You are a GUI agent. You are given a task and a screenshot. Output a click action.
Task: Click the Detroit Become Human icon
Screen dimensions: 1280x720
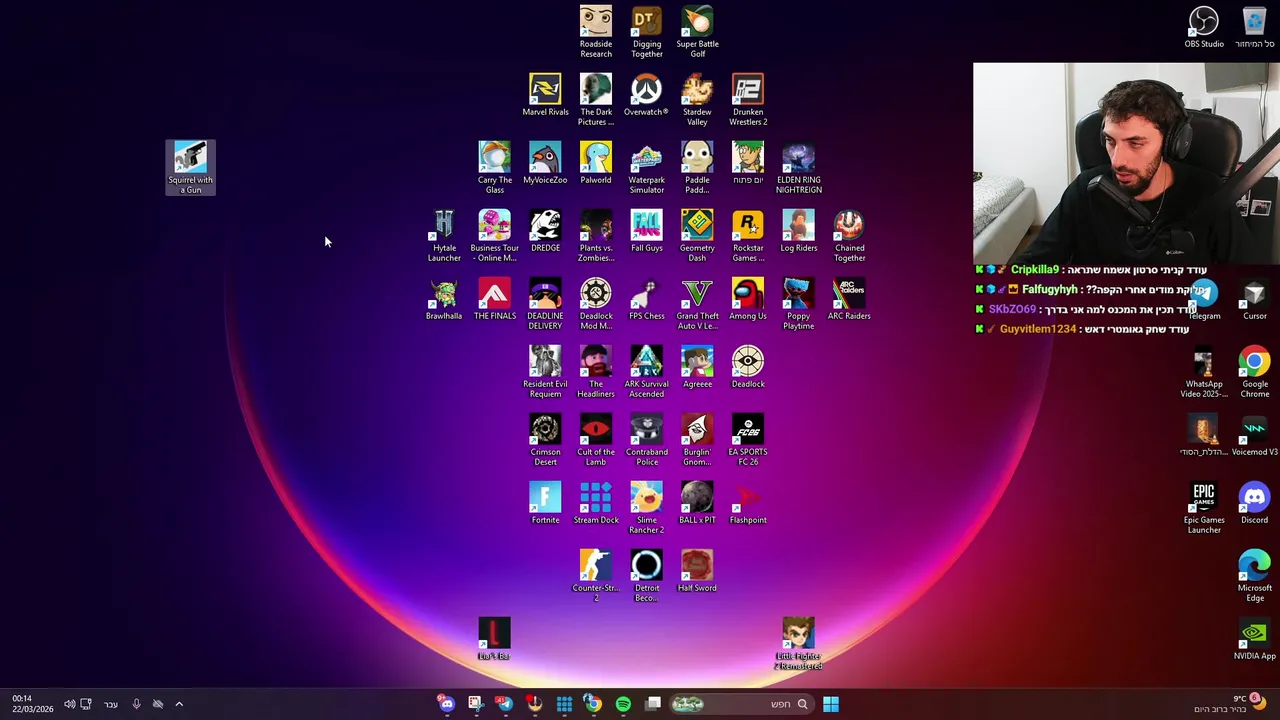click(647, 576)
